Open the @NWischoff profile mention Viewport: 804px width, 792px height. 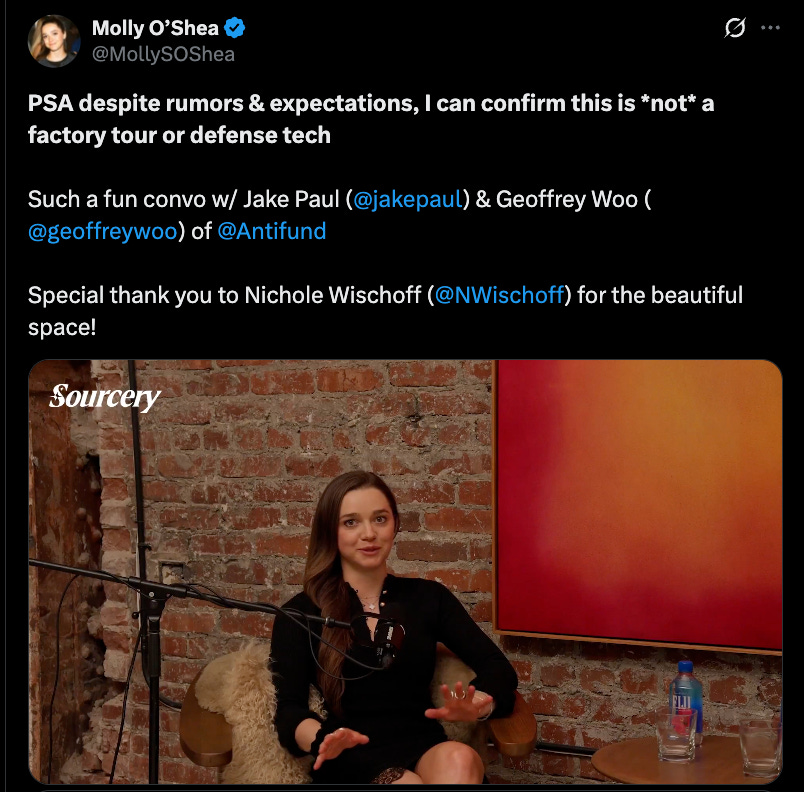pos(499,295)
